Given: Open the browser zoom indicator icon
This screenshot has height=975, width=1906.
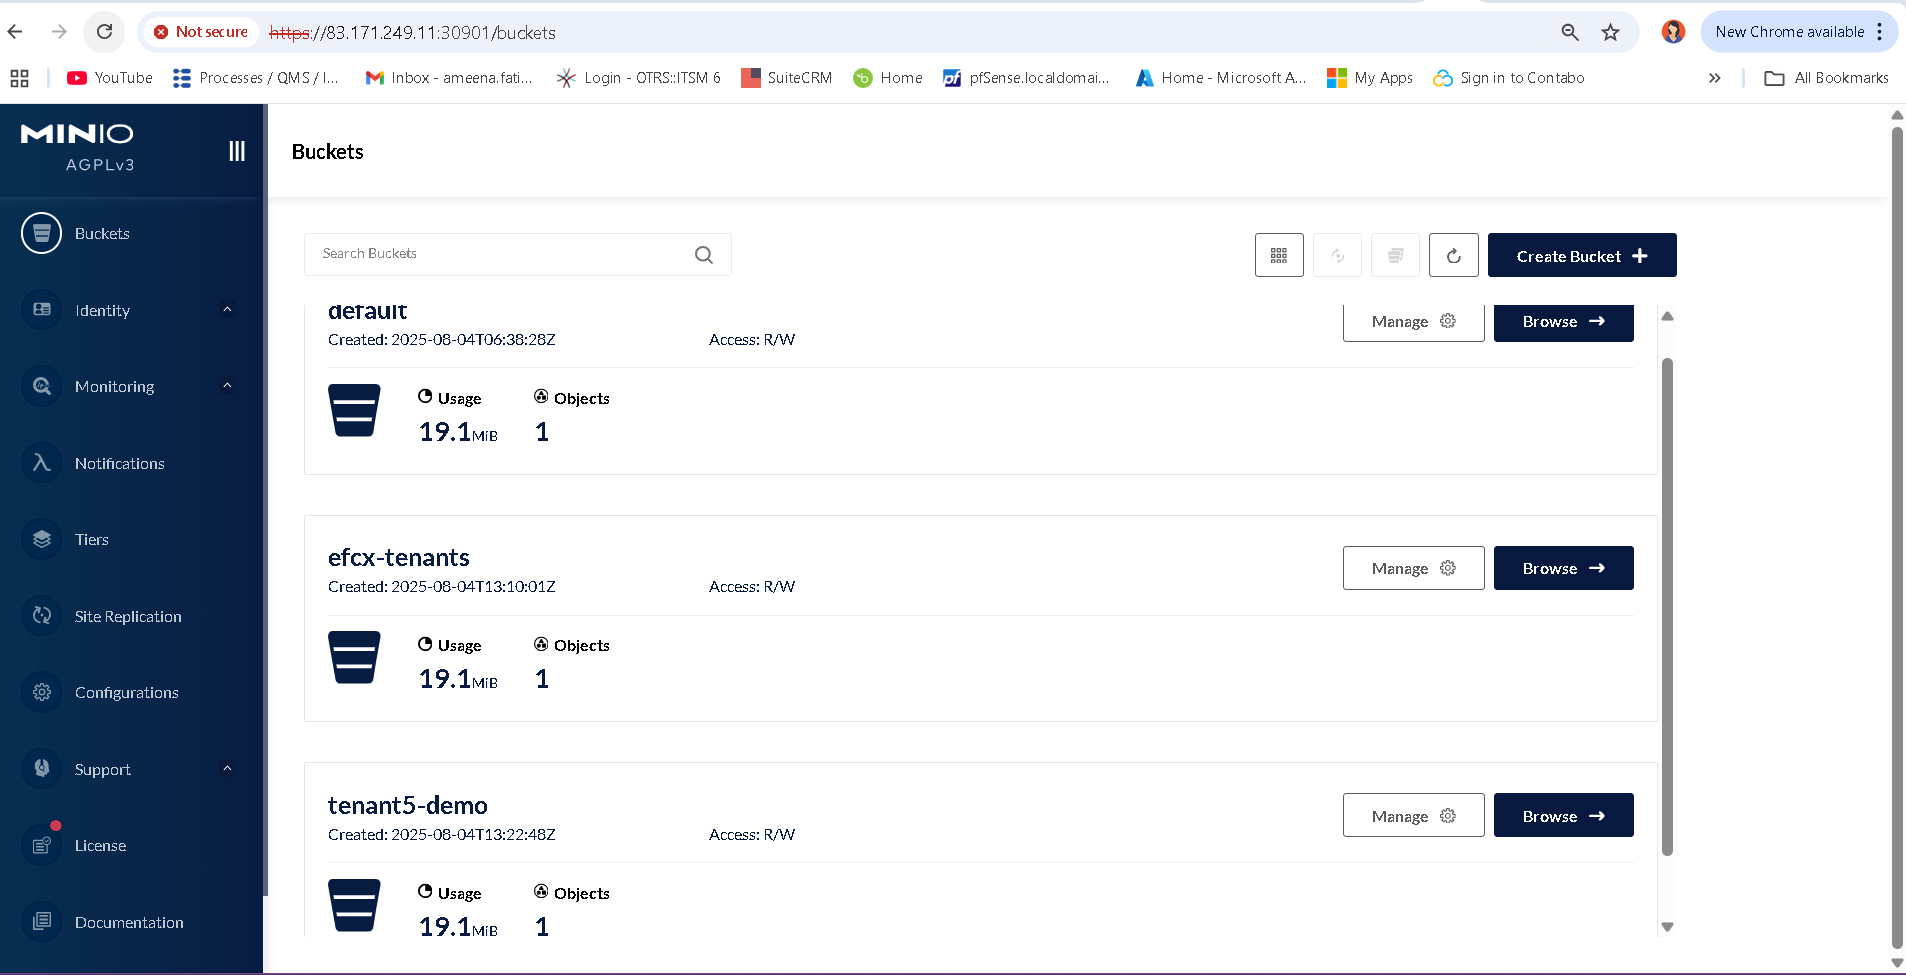Looking at the screenshot, I should pos(1570,32).
